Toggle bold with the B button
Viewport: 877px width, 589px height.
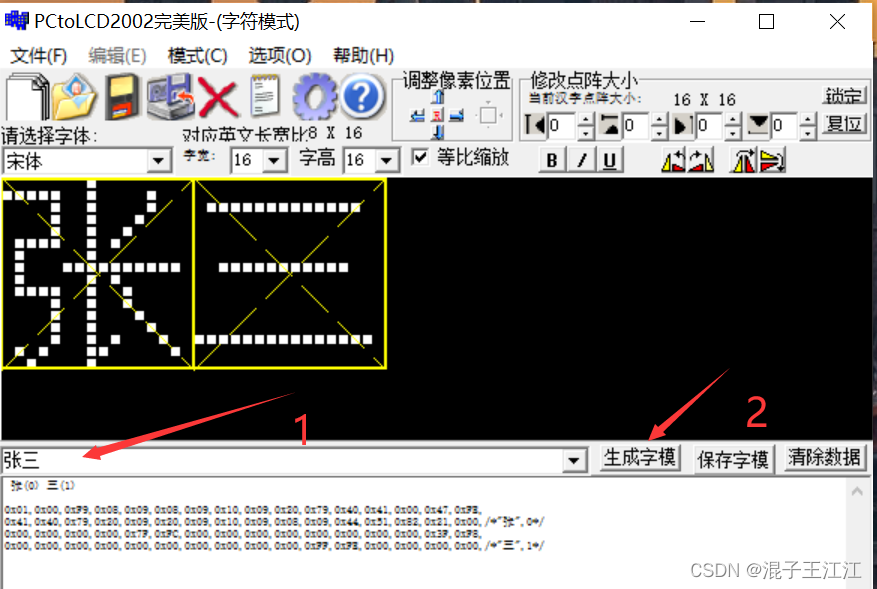point(551,161)
